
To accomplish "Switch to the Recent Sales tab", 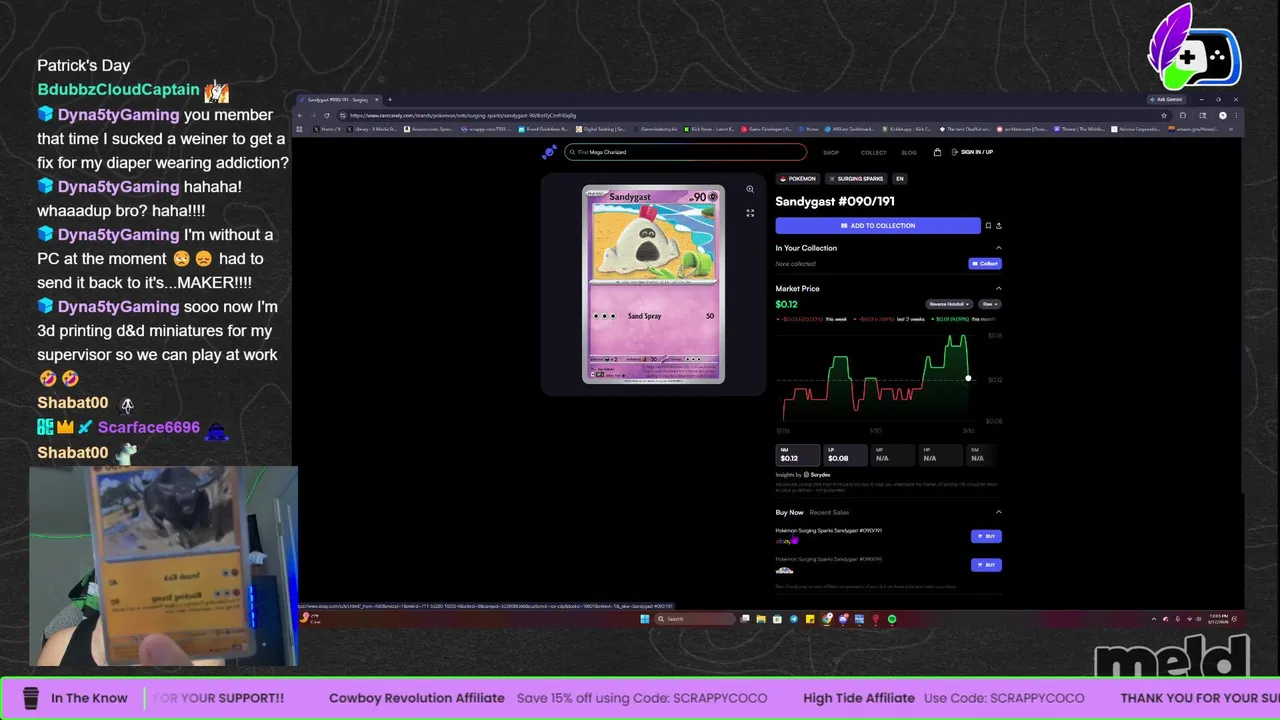I will [x=828, y=512].
